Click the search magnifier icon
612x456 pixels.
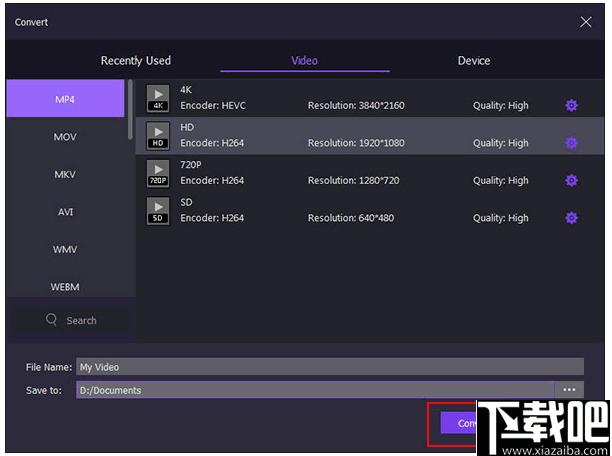click(51, 320)
